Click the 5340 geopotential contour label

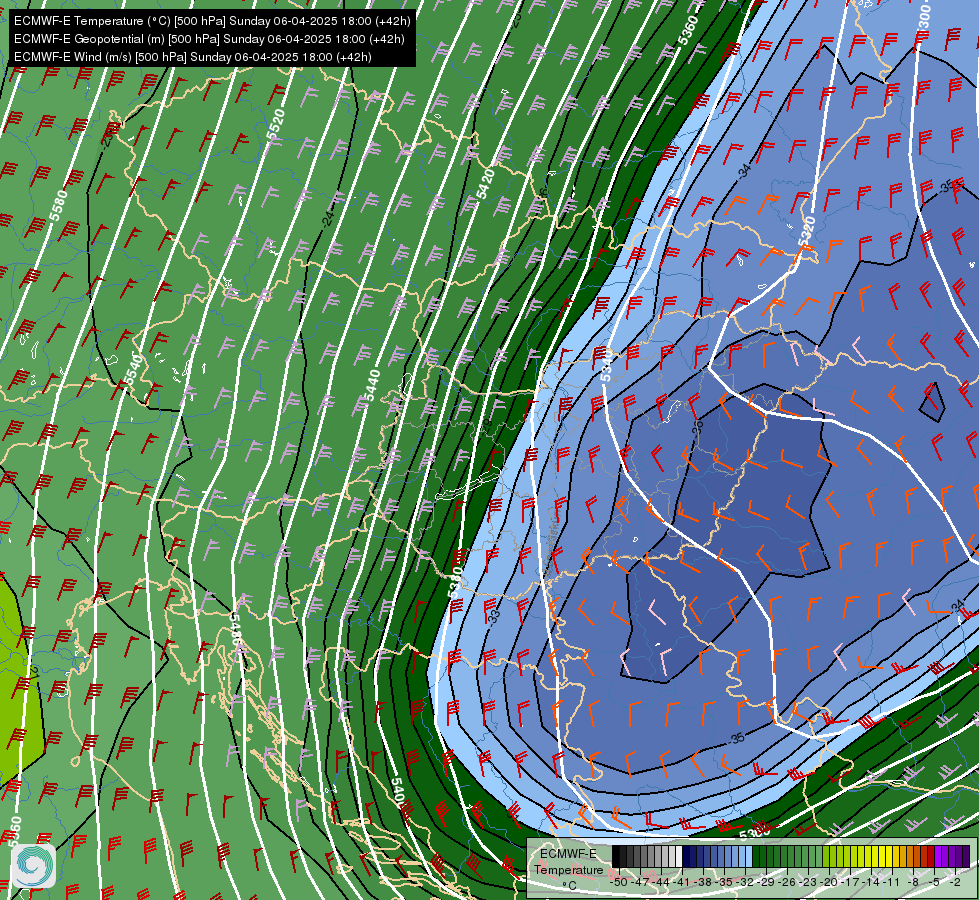(x=606, y=365)
